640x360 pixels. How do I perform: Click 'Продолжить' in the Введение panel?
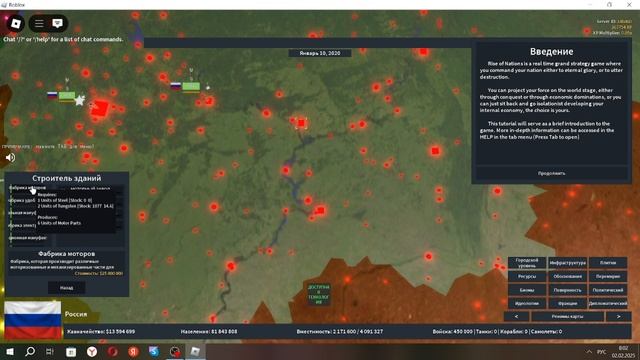coord(551,173)
